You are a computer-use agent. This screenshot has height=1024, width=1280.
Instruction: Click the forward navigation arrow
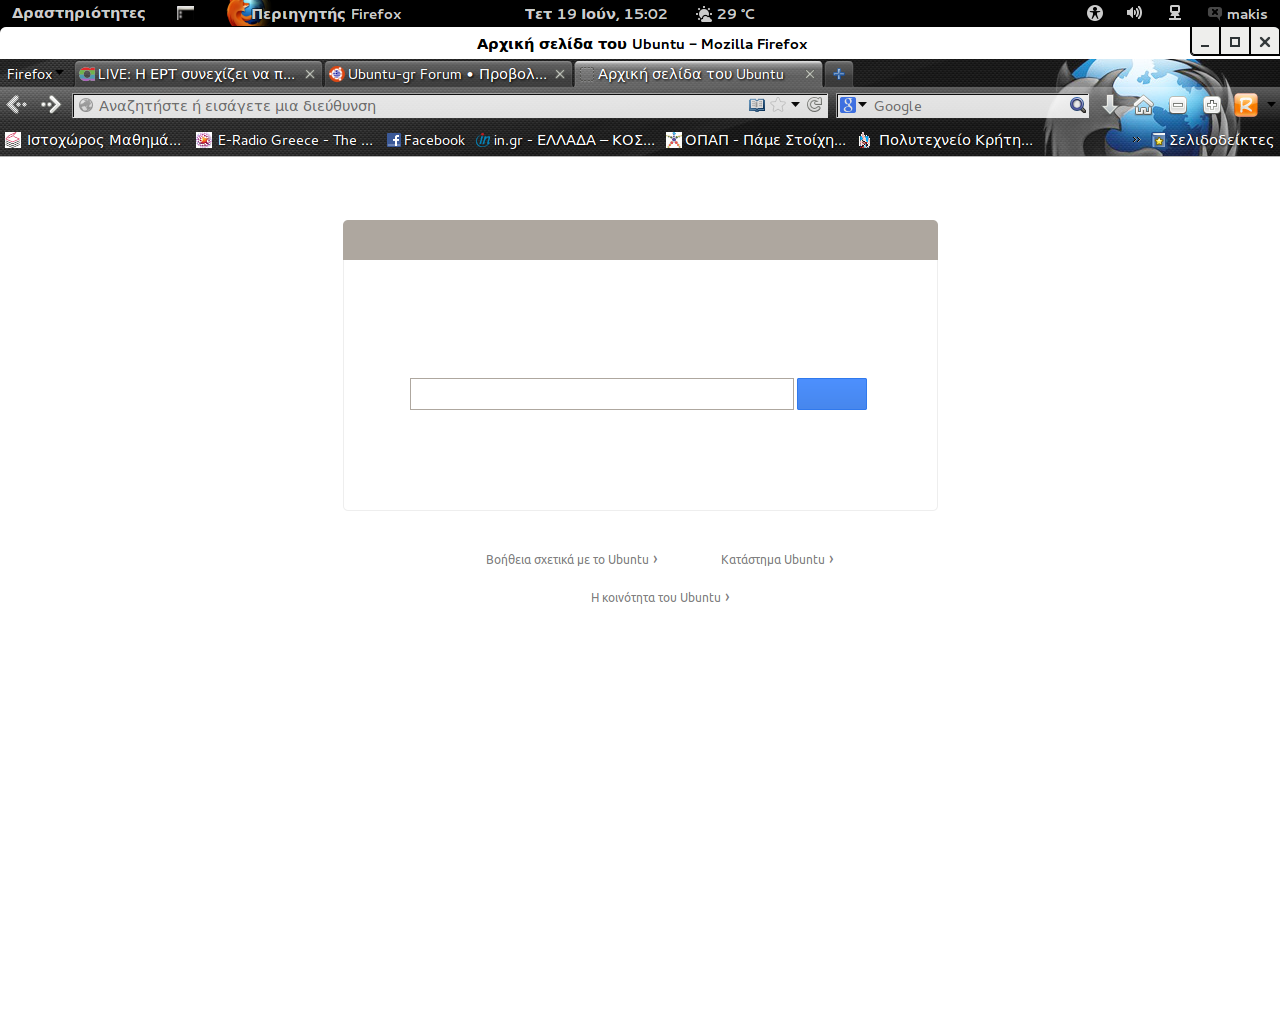pos(51,105)
